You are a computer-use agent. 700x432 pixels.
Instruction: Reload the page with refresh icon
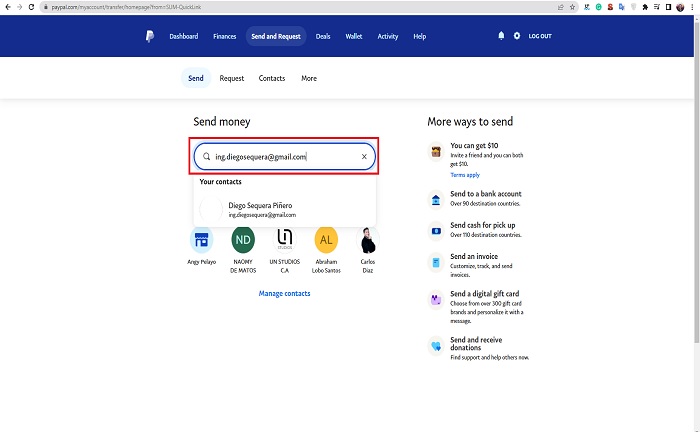coord(31,7)
